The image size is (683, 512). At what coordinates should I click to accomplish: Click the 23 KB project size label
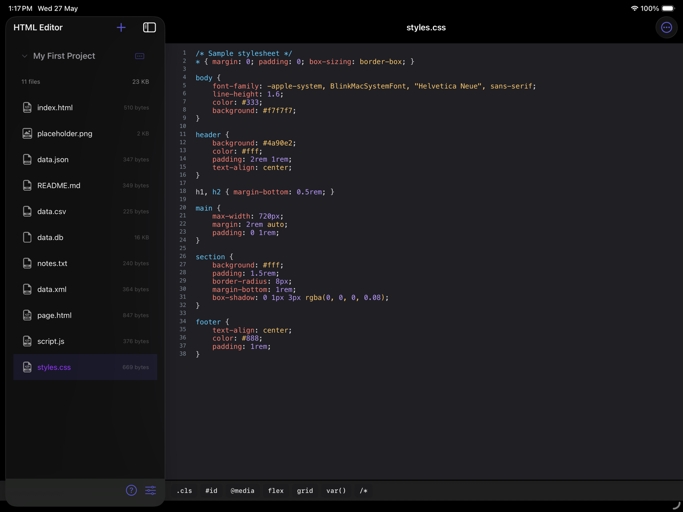coord(141,81)
